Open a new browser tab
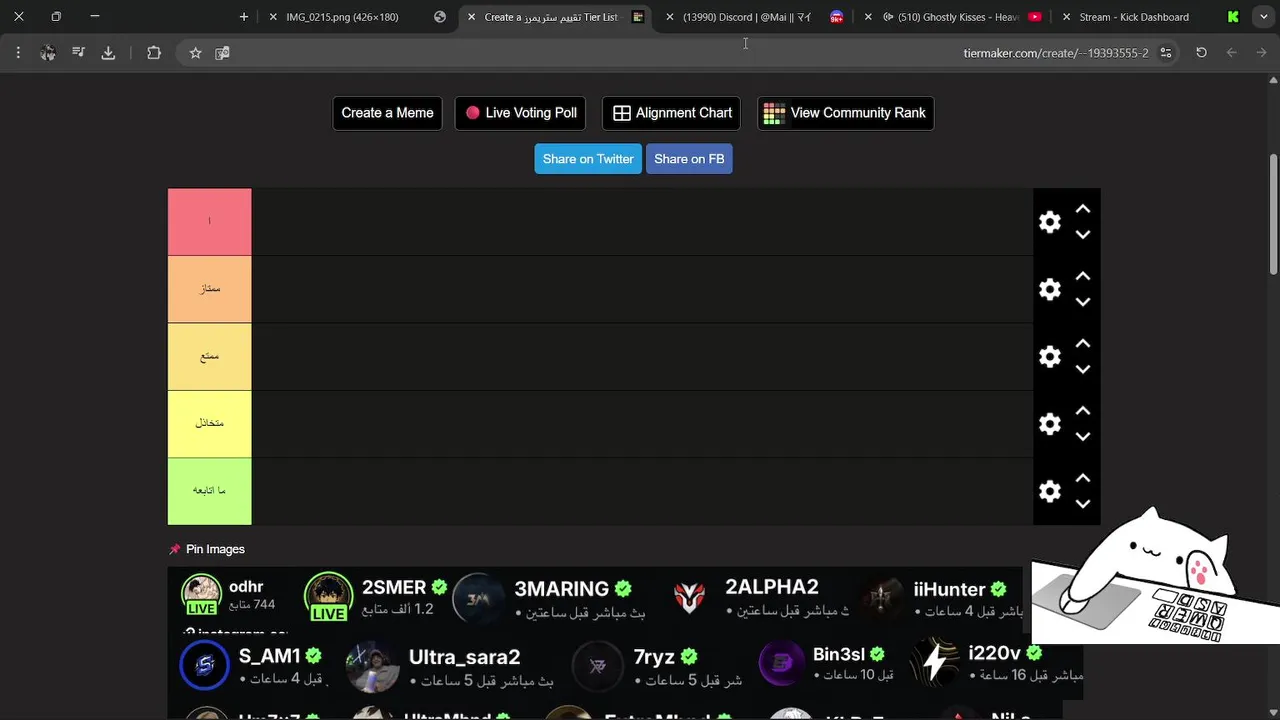 pyautogui.click(x=244, y=17)
